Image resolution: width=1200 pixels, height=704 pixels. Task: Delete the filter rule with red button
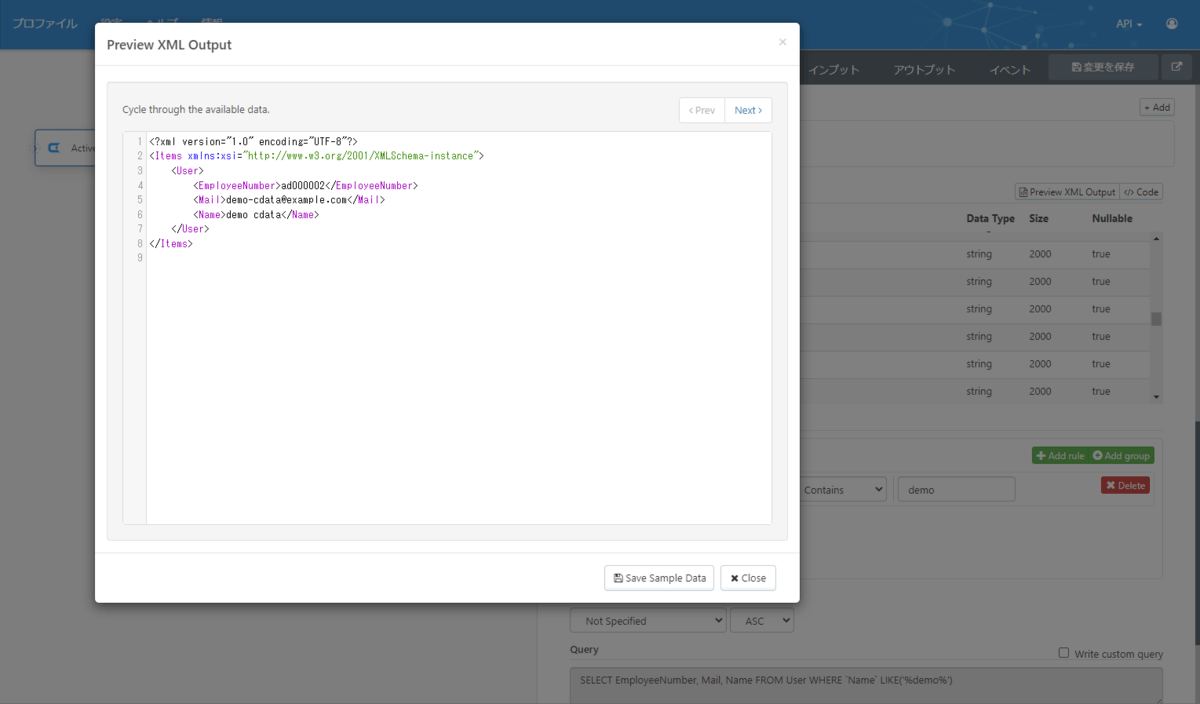1125,485
